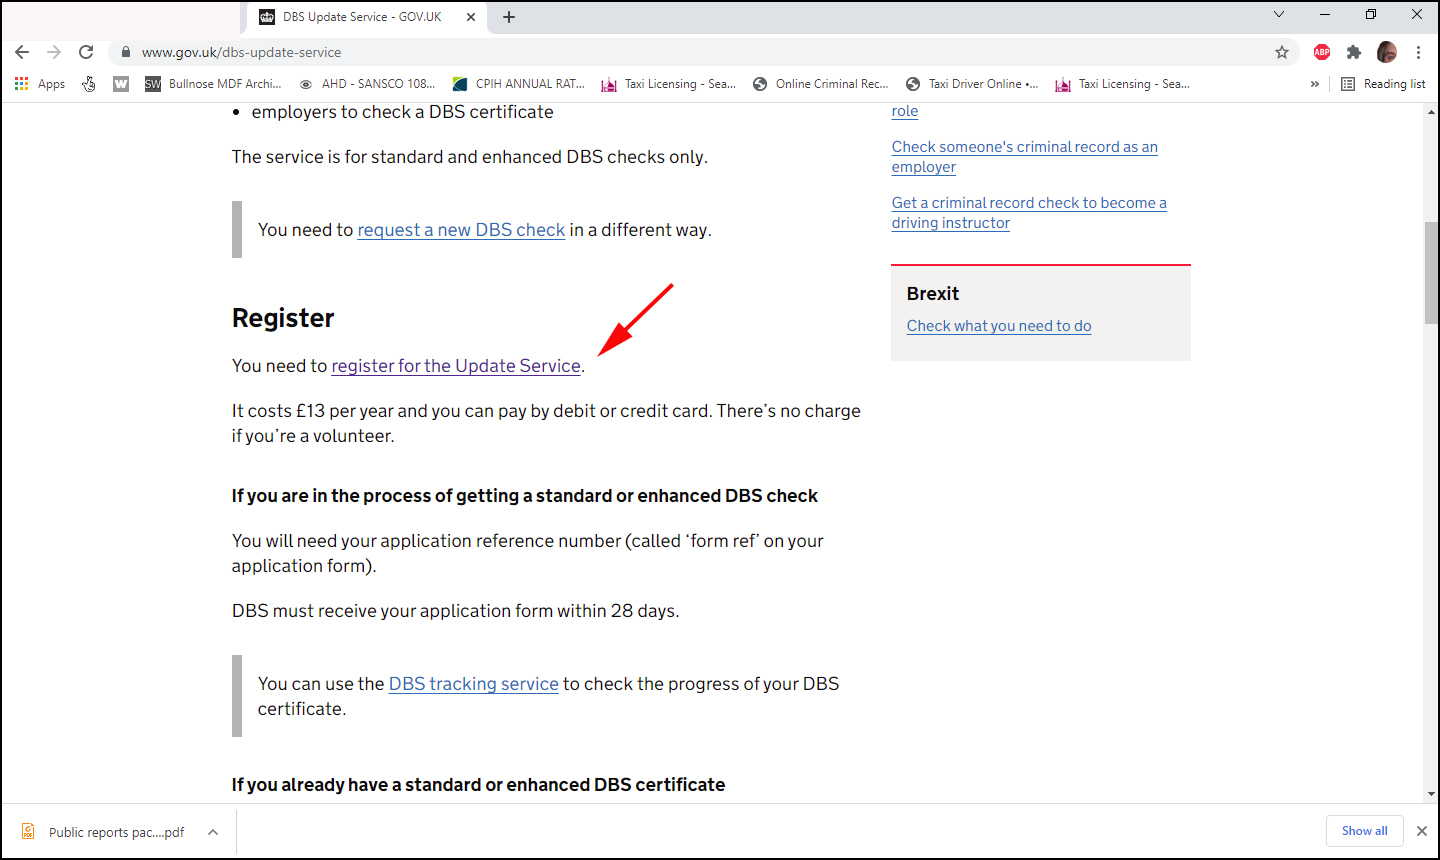Reload the page with refresh icon
This screenshot has width=1440, height=860.
[86, 52]
